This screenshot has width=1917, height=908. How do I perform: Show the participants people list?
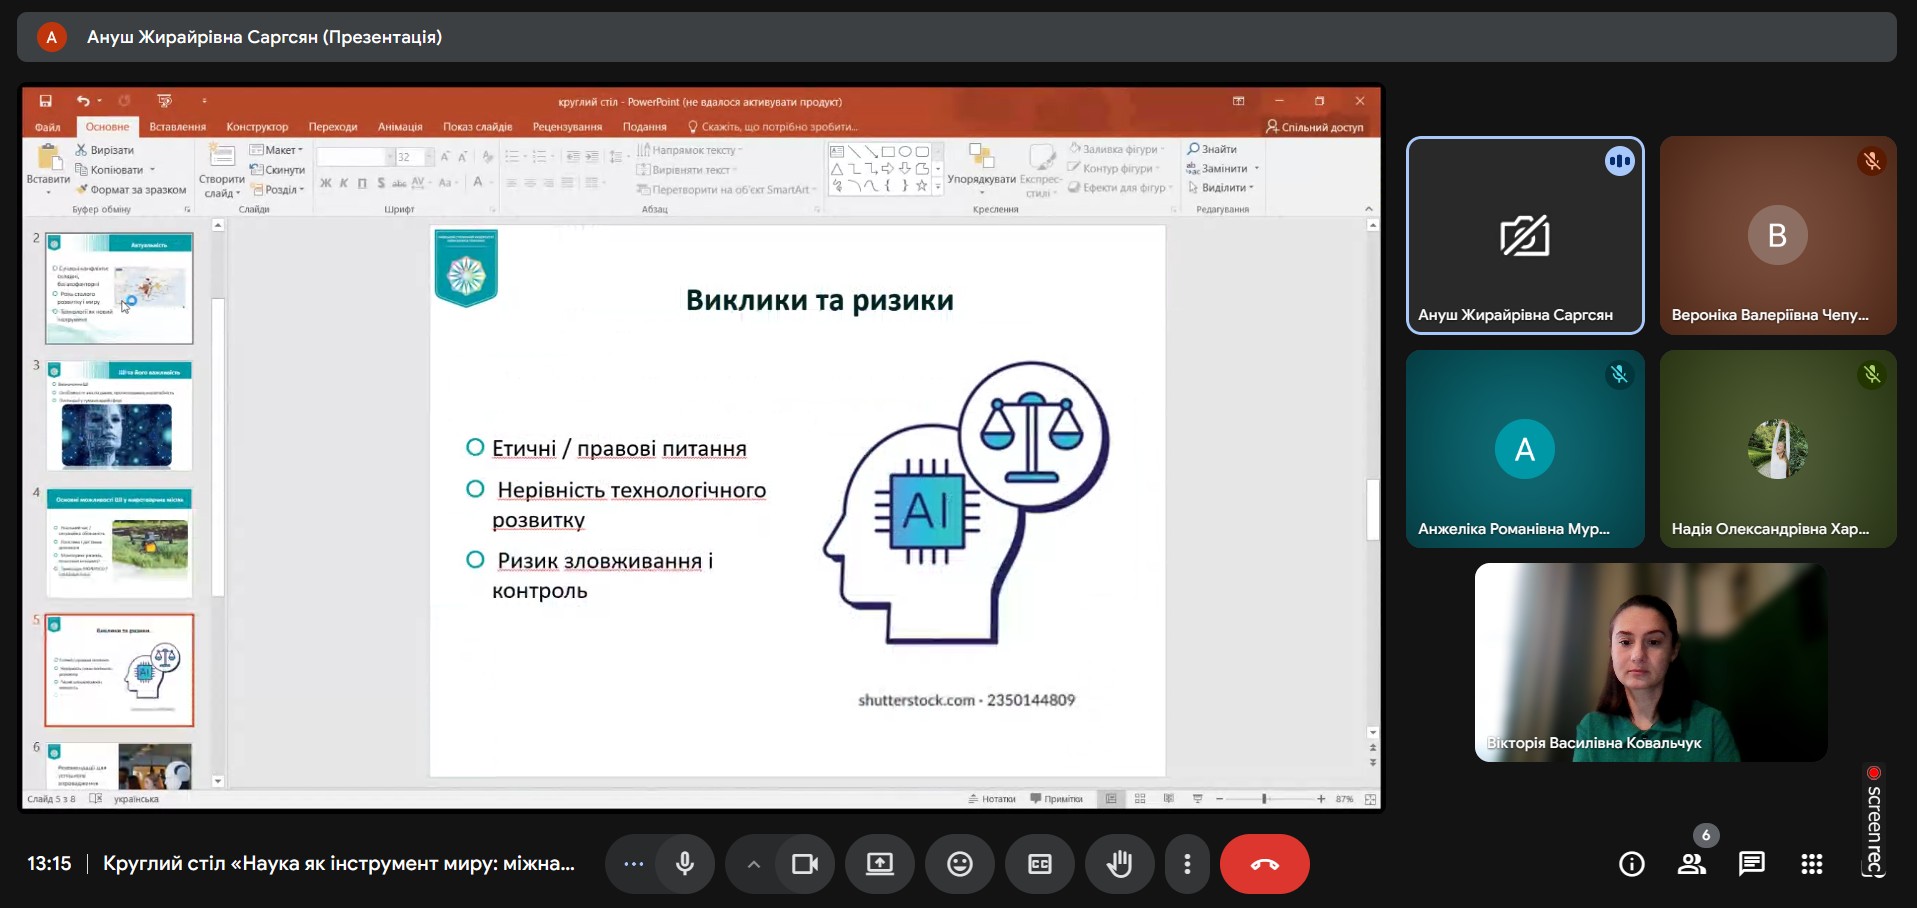(x=1691, y=864)
